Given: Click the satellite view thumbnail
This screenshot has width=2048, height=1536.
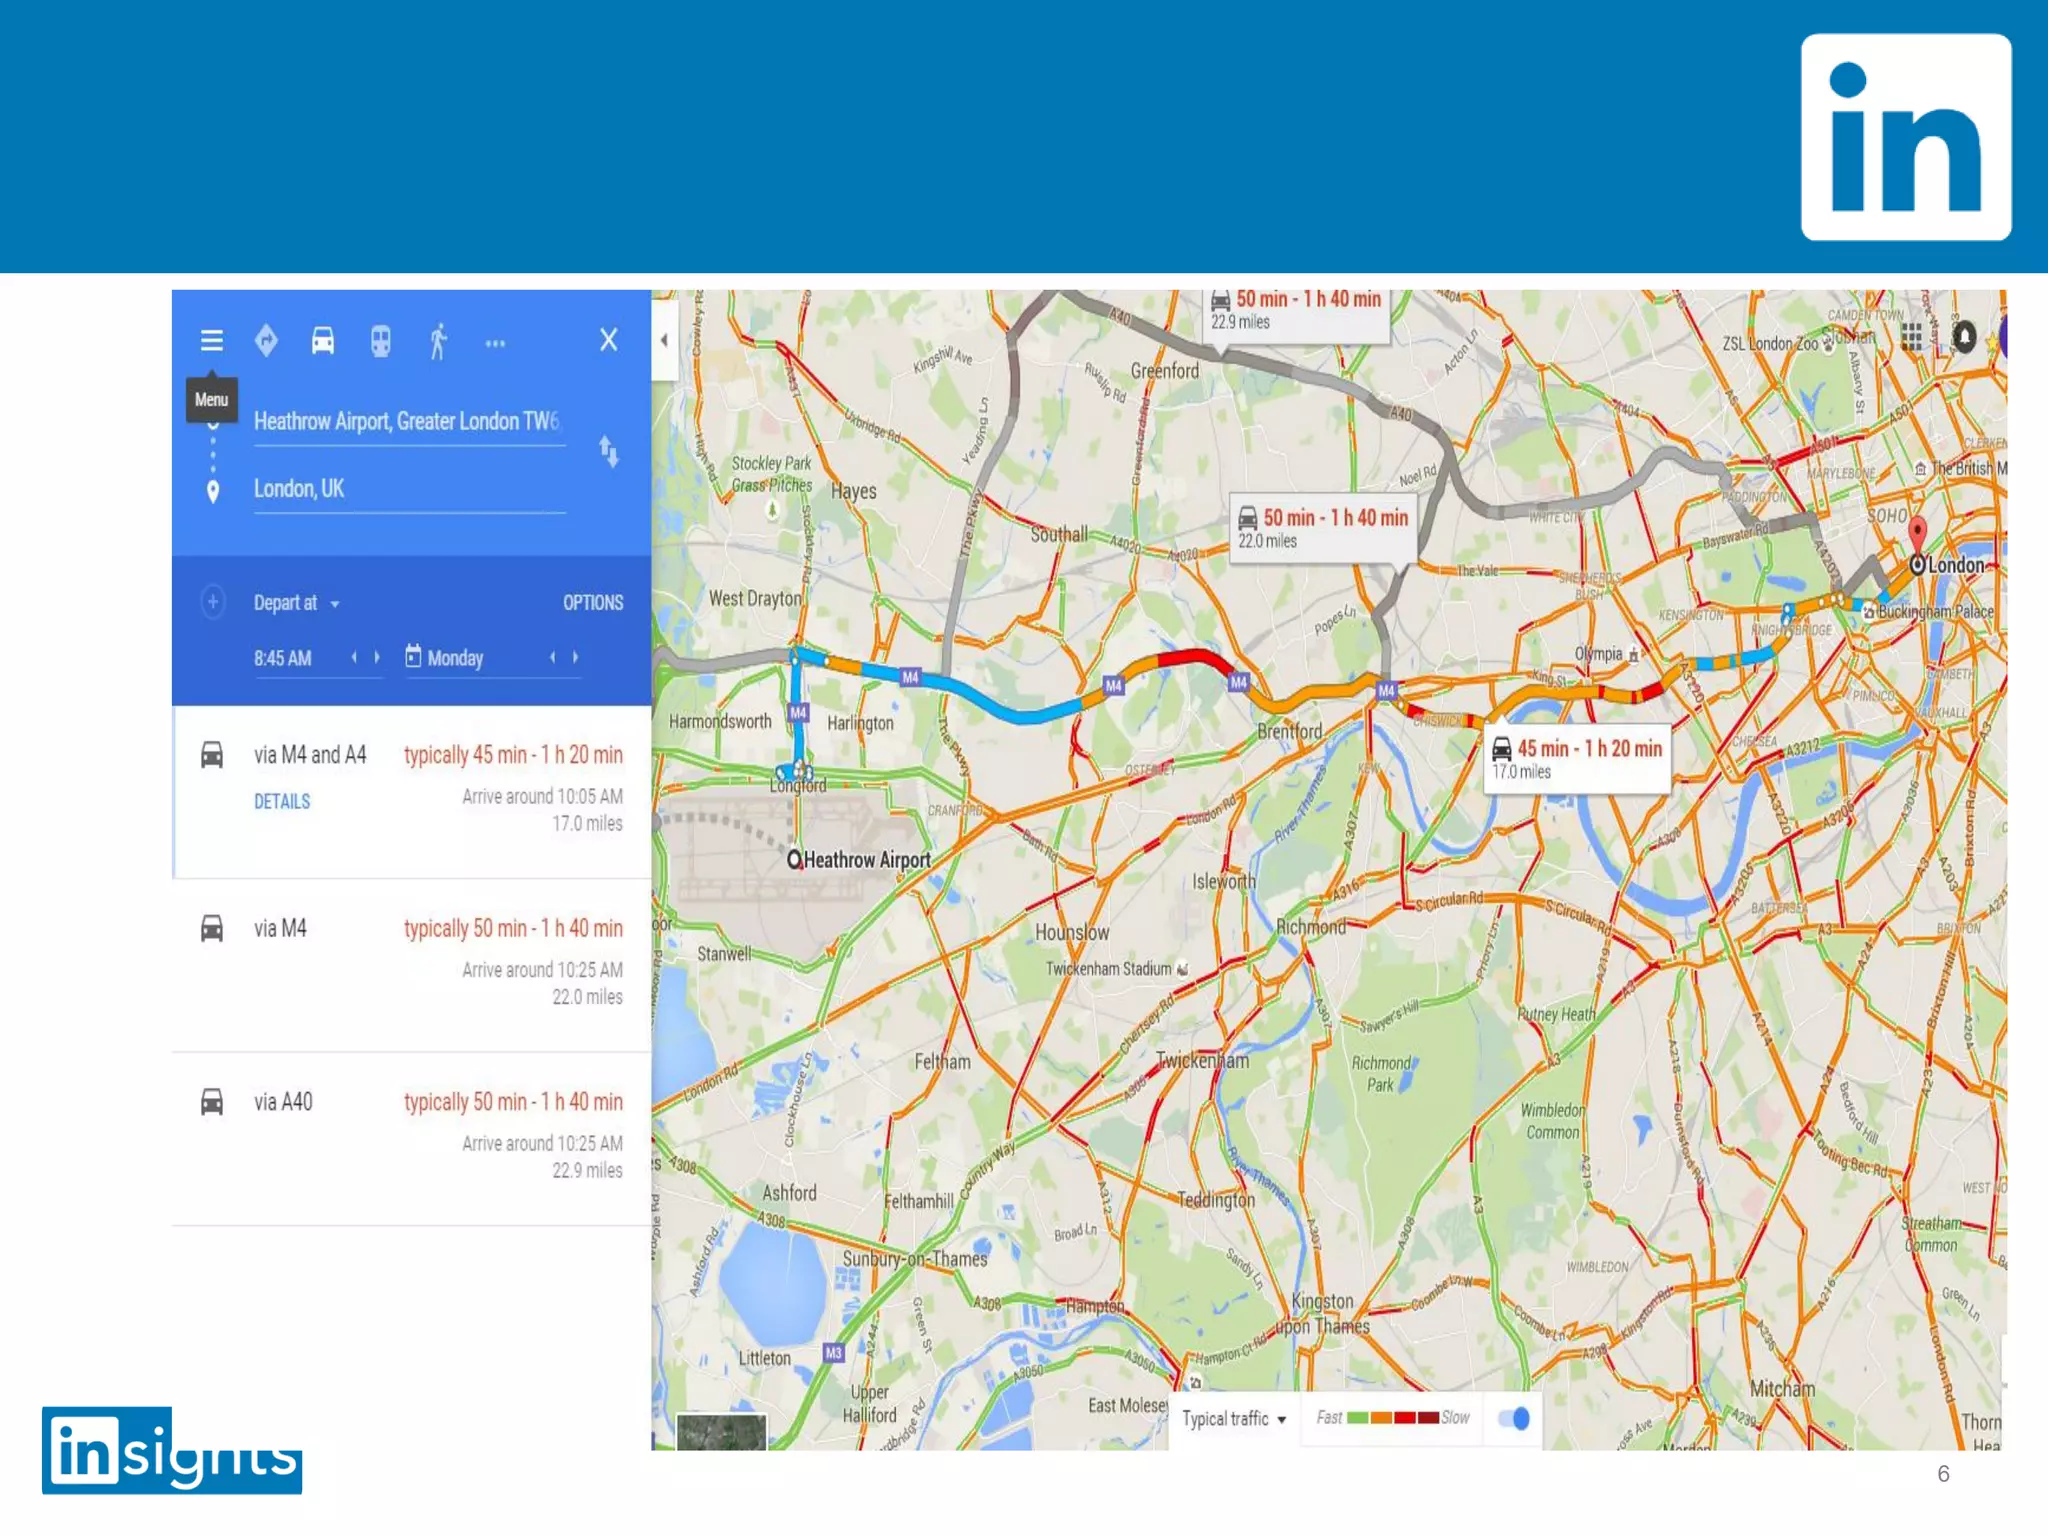Looking at the screenshot, I should coord(721,1431).
